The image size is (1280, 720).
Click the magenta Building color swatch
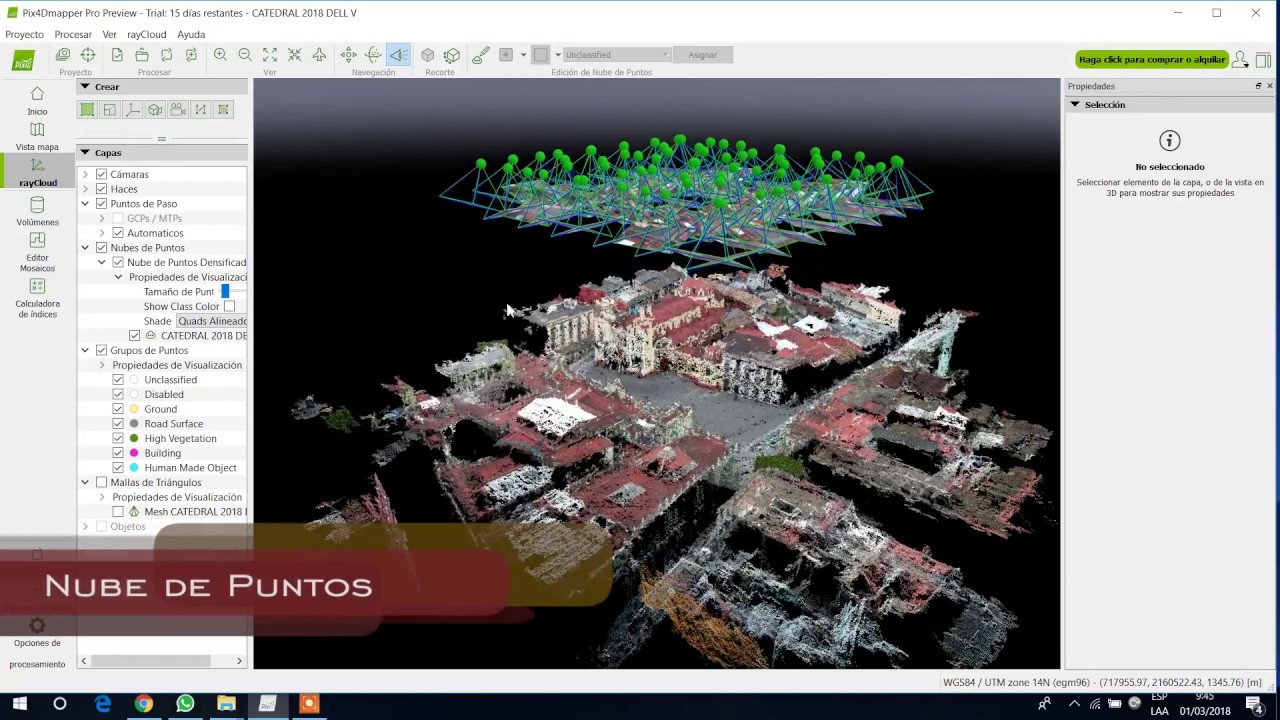click(134, 453)
